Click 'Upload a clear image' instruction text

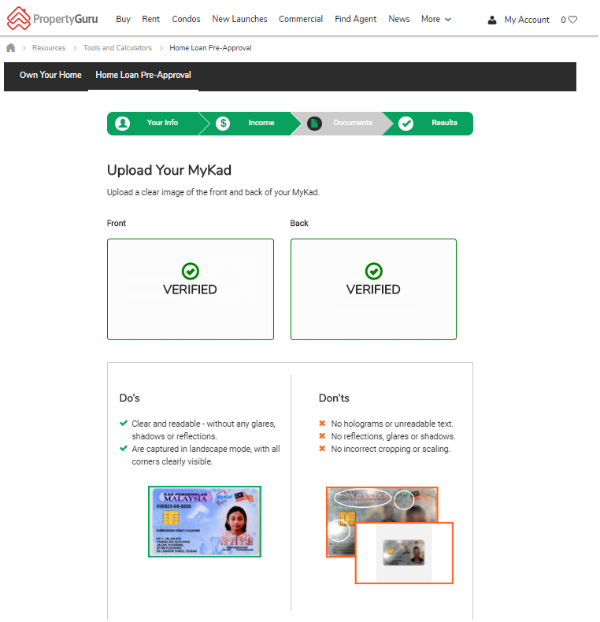[x=213, y=192]
